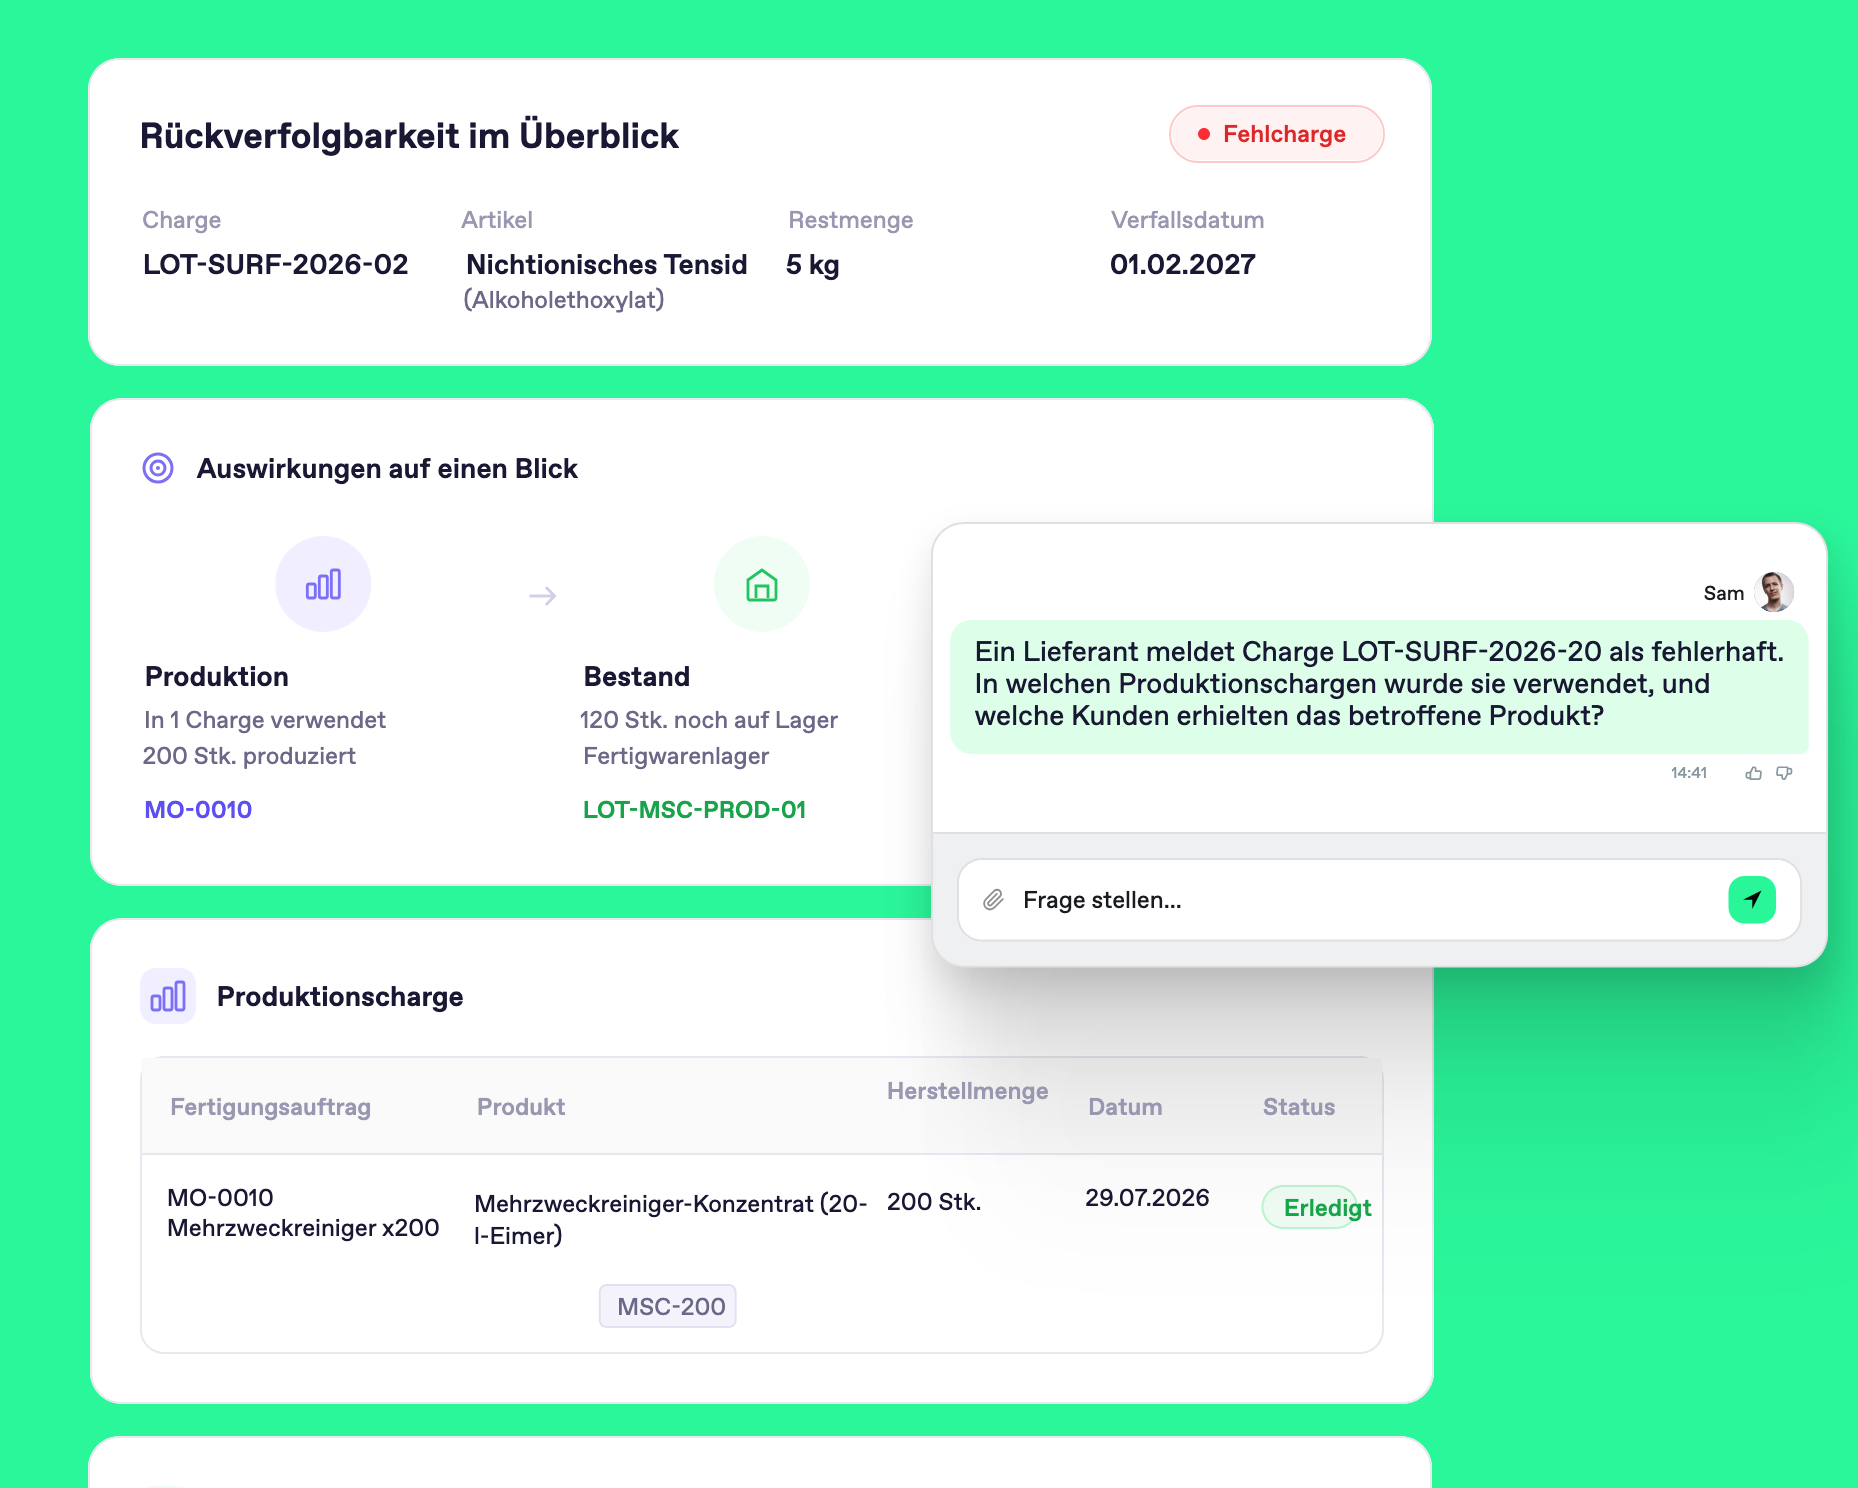
Task: Click the '120 Stk. noch auf Lager' text
Action: [708, 720]
